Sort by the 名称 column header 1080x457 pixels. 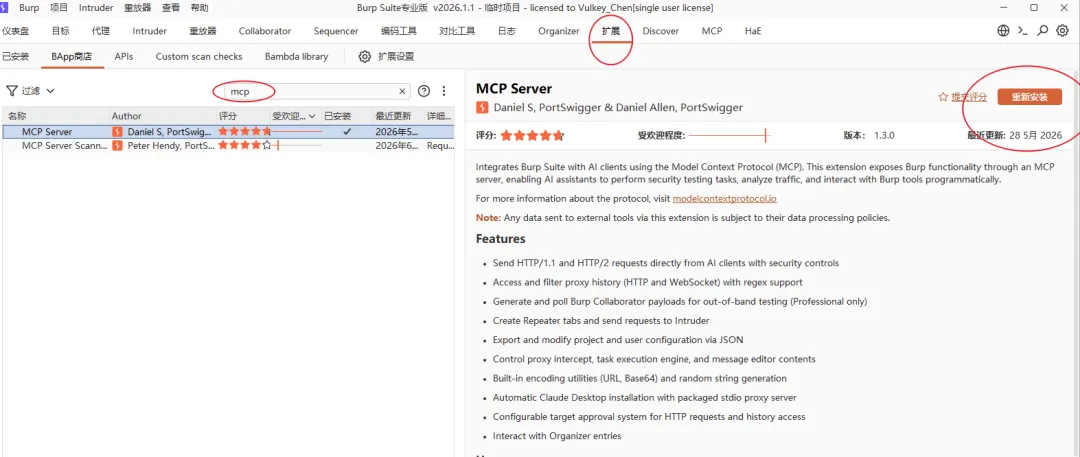click(55, 116)
